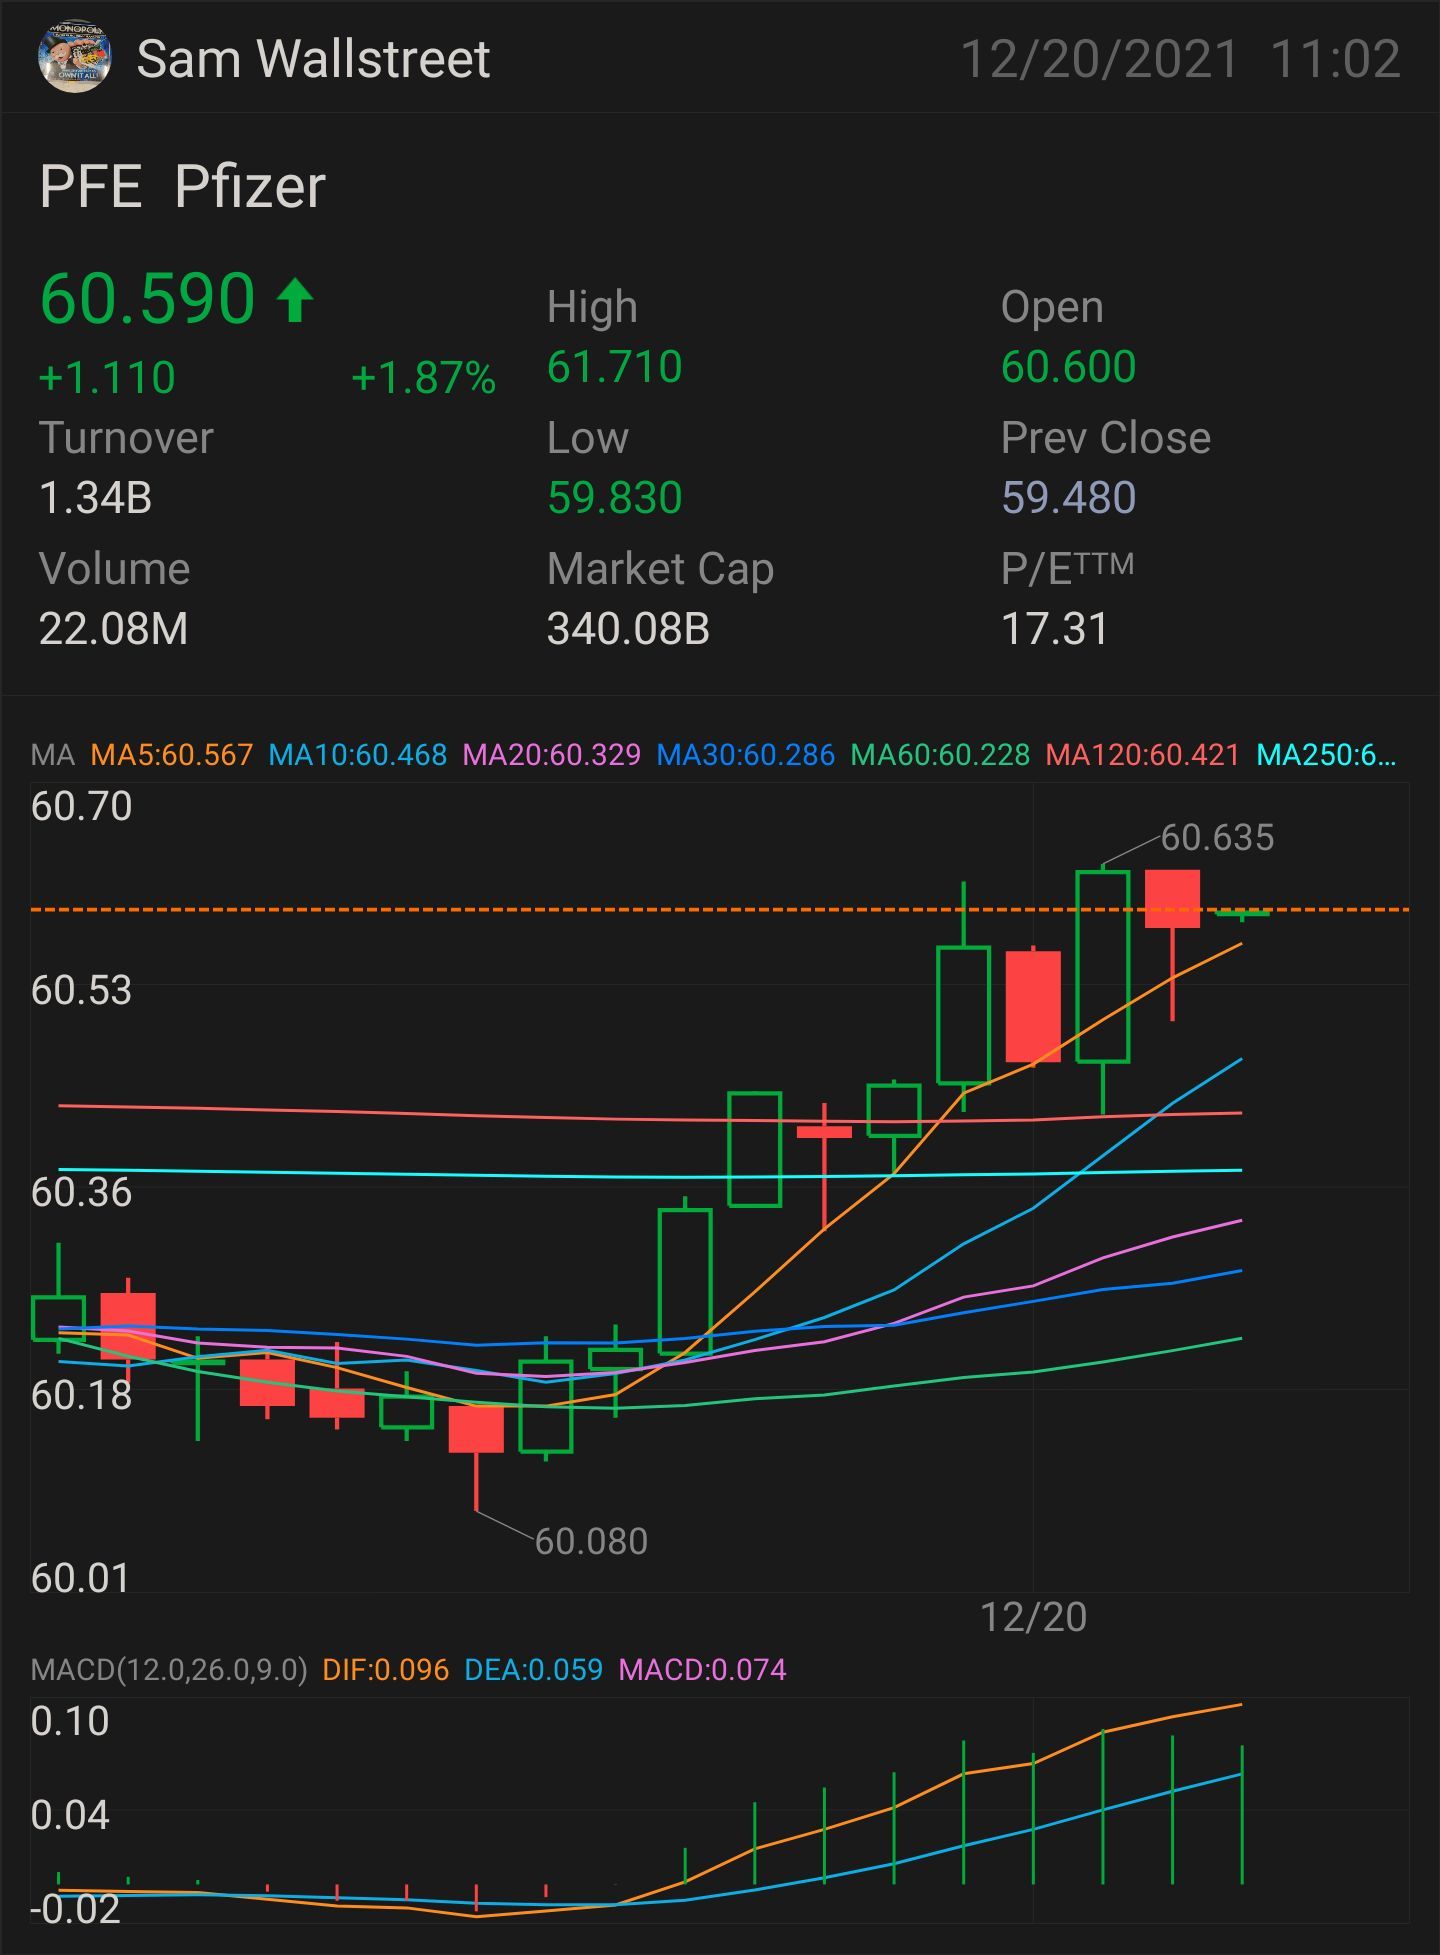Tap the truncated MA250 legend entry

(x=1326, y=755)
